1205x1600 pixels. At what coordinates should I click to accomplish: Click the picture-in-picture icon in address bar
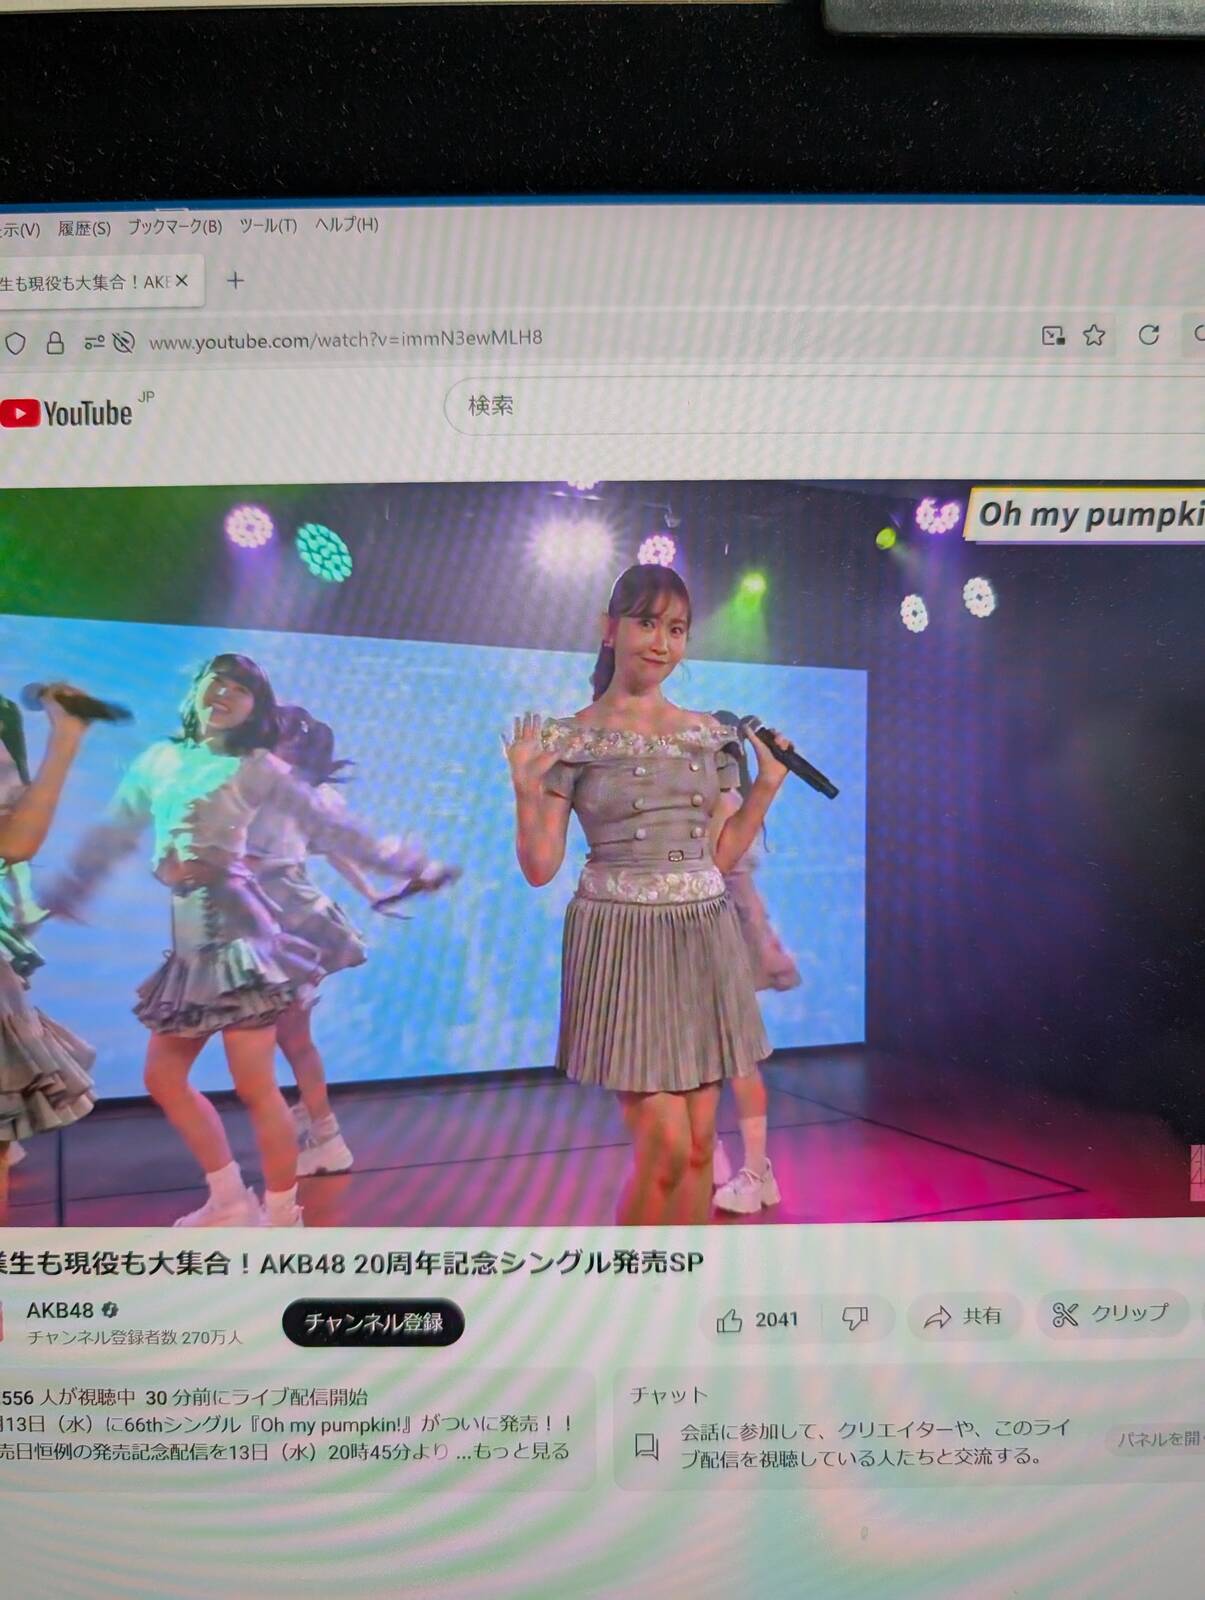1053,335
